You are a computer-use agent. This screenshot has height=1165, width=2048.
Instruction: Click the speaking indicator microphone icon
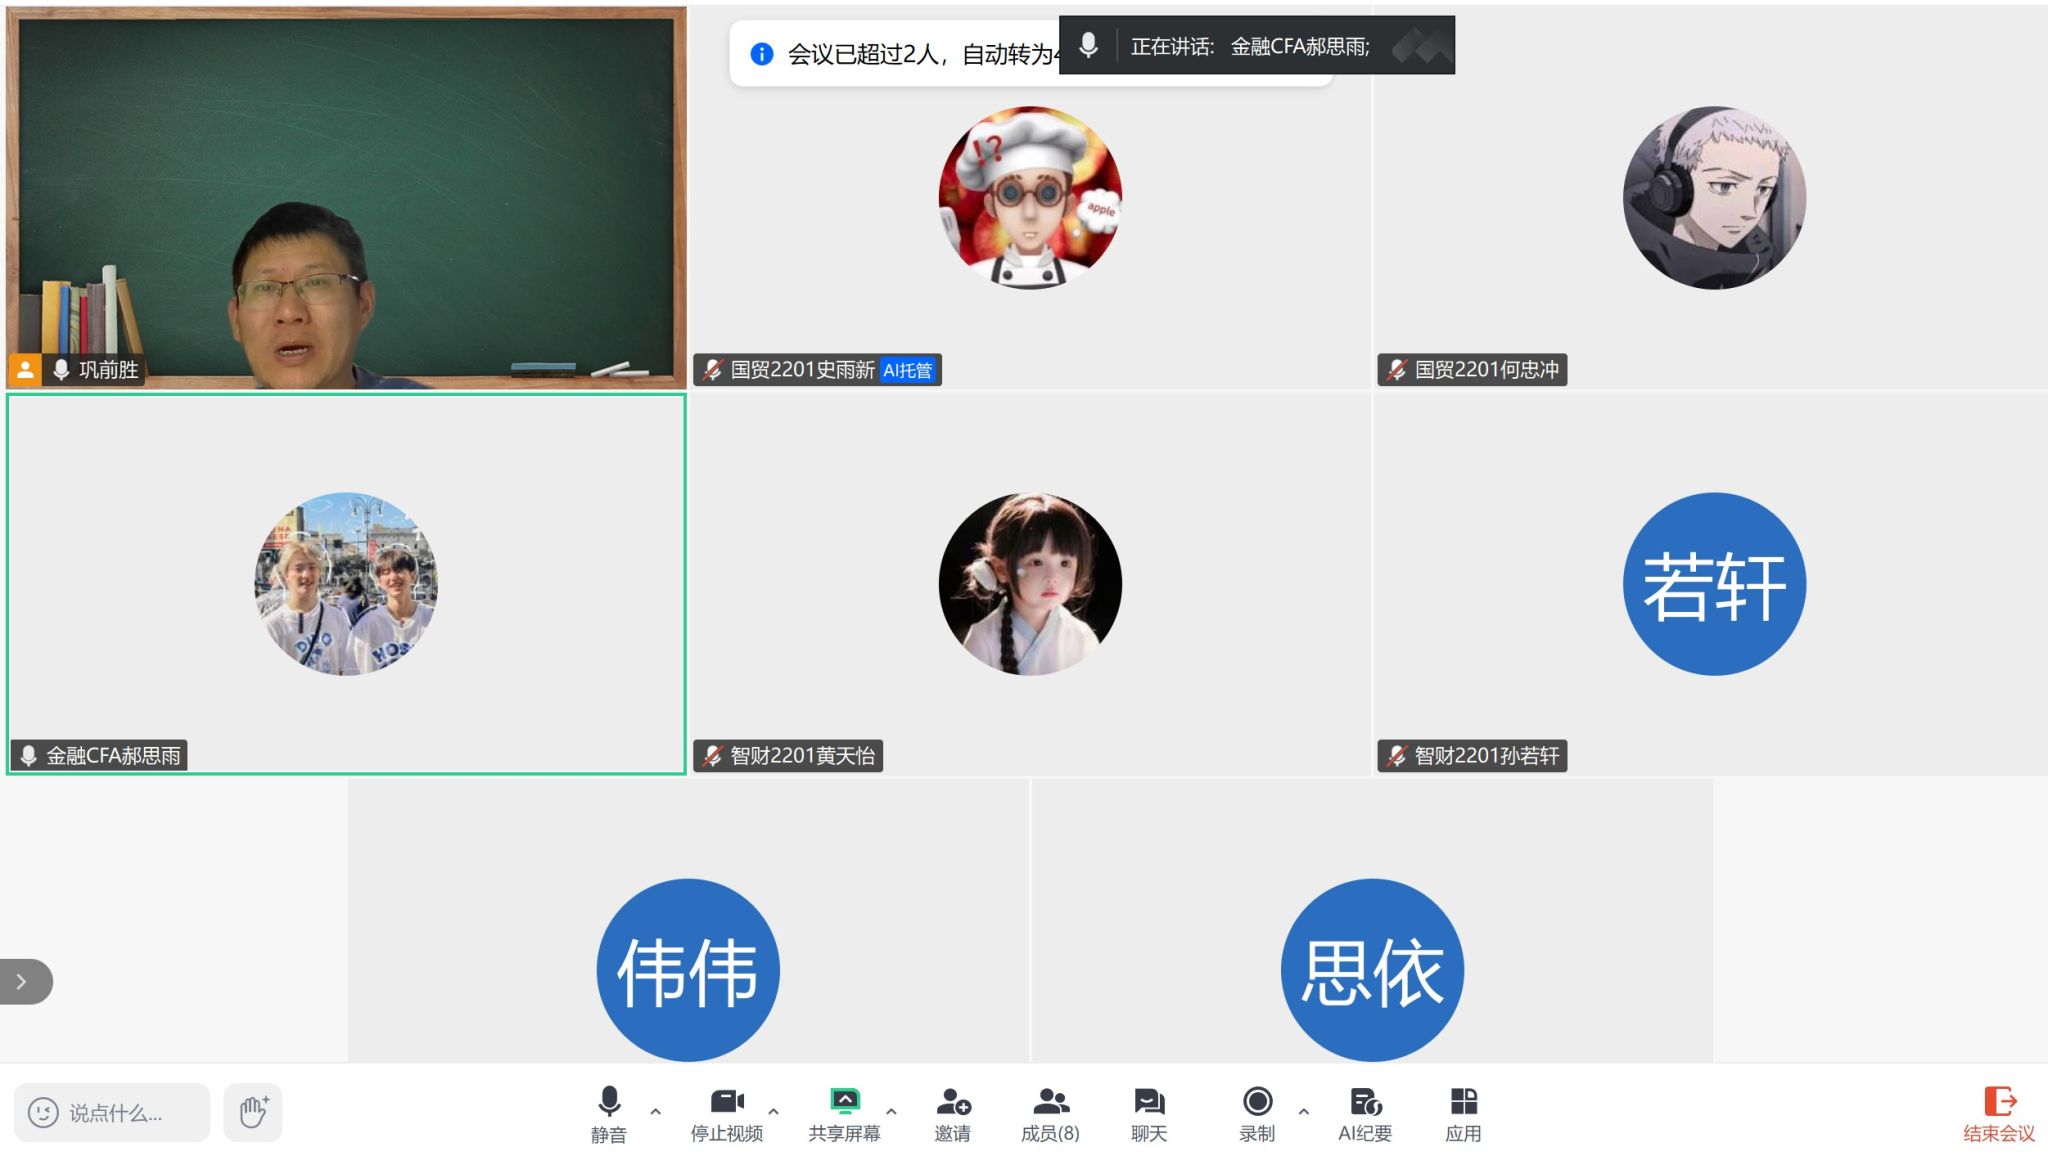[x=1088, y=45]
